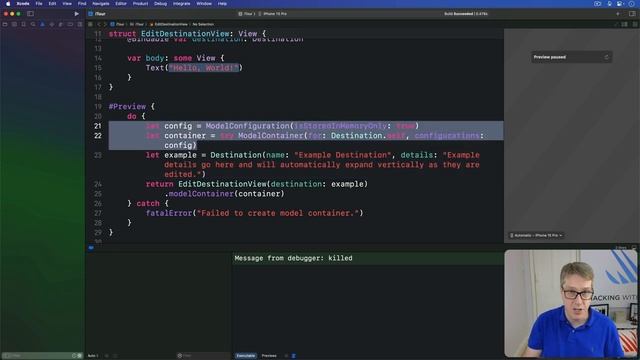
Task: Click the .modelContainer(container) modifier text
Action: [224, 194]
